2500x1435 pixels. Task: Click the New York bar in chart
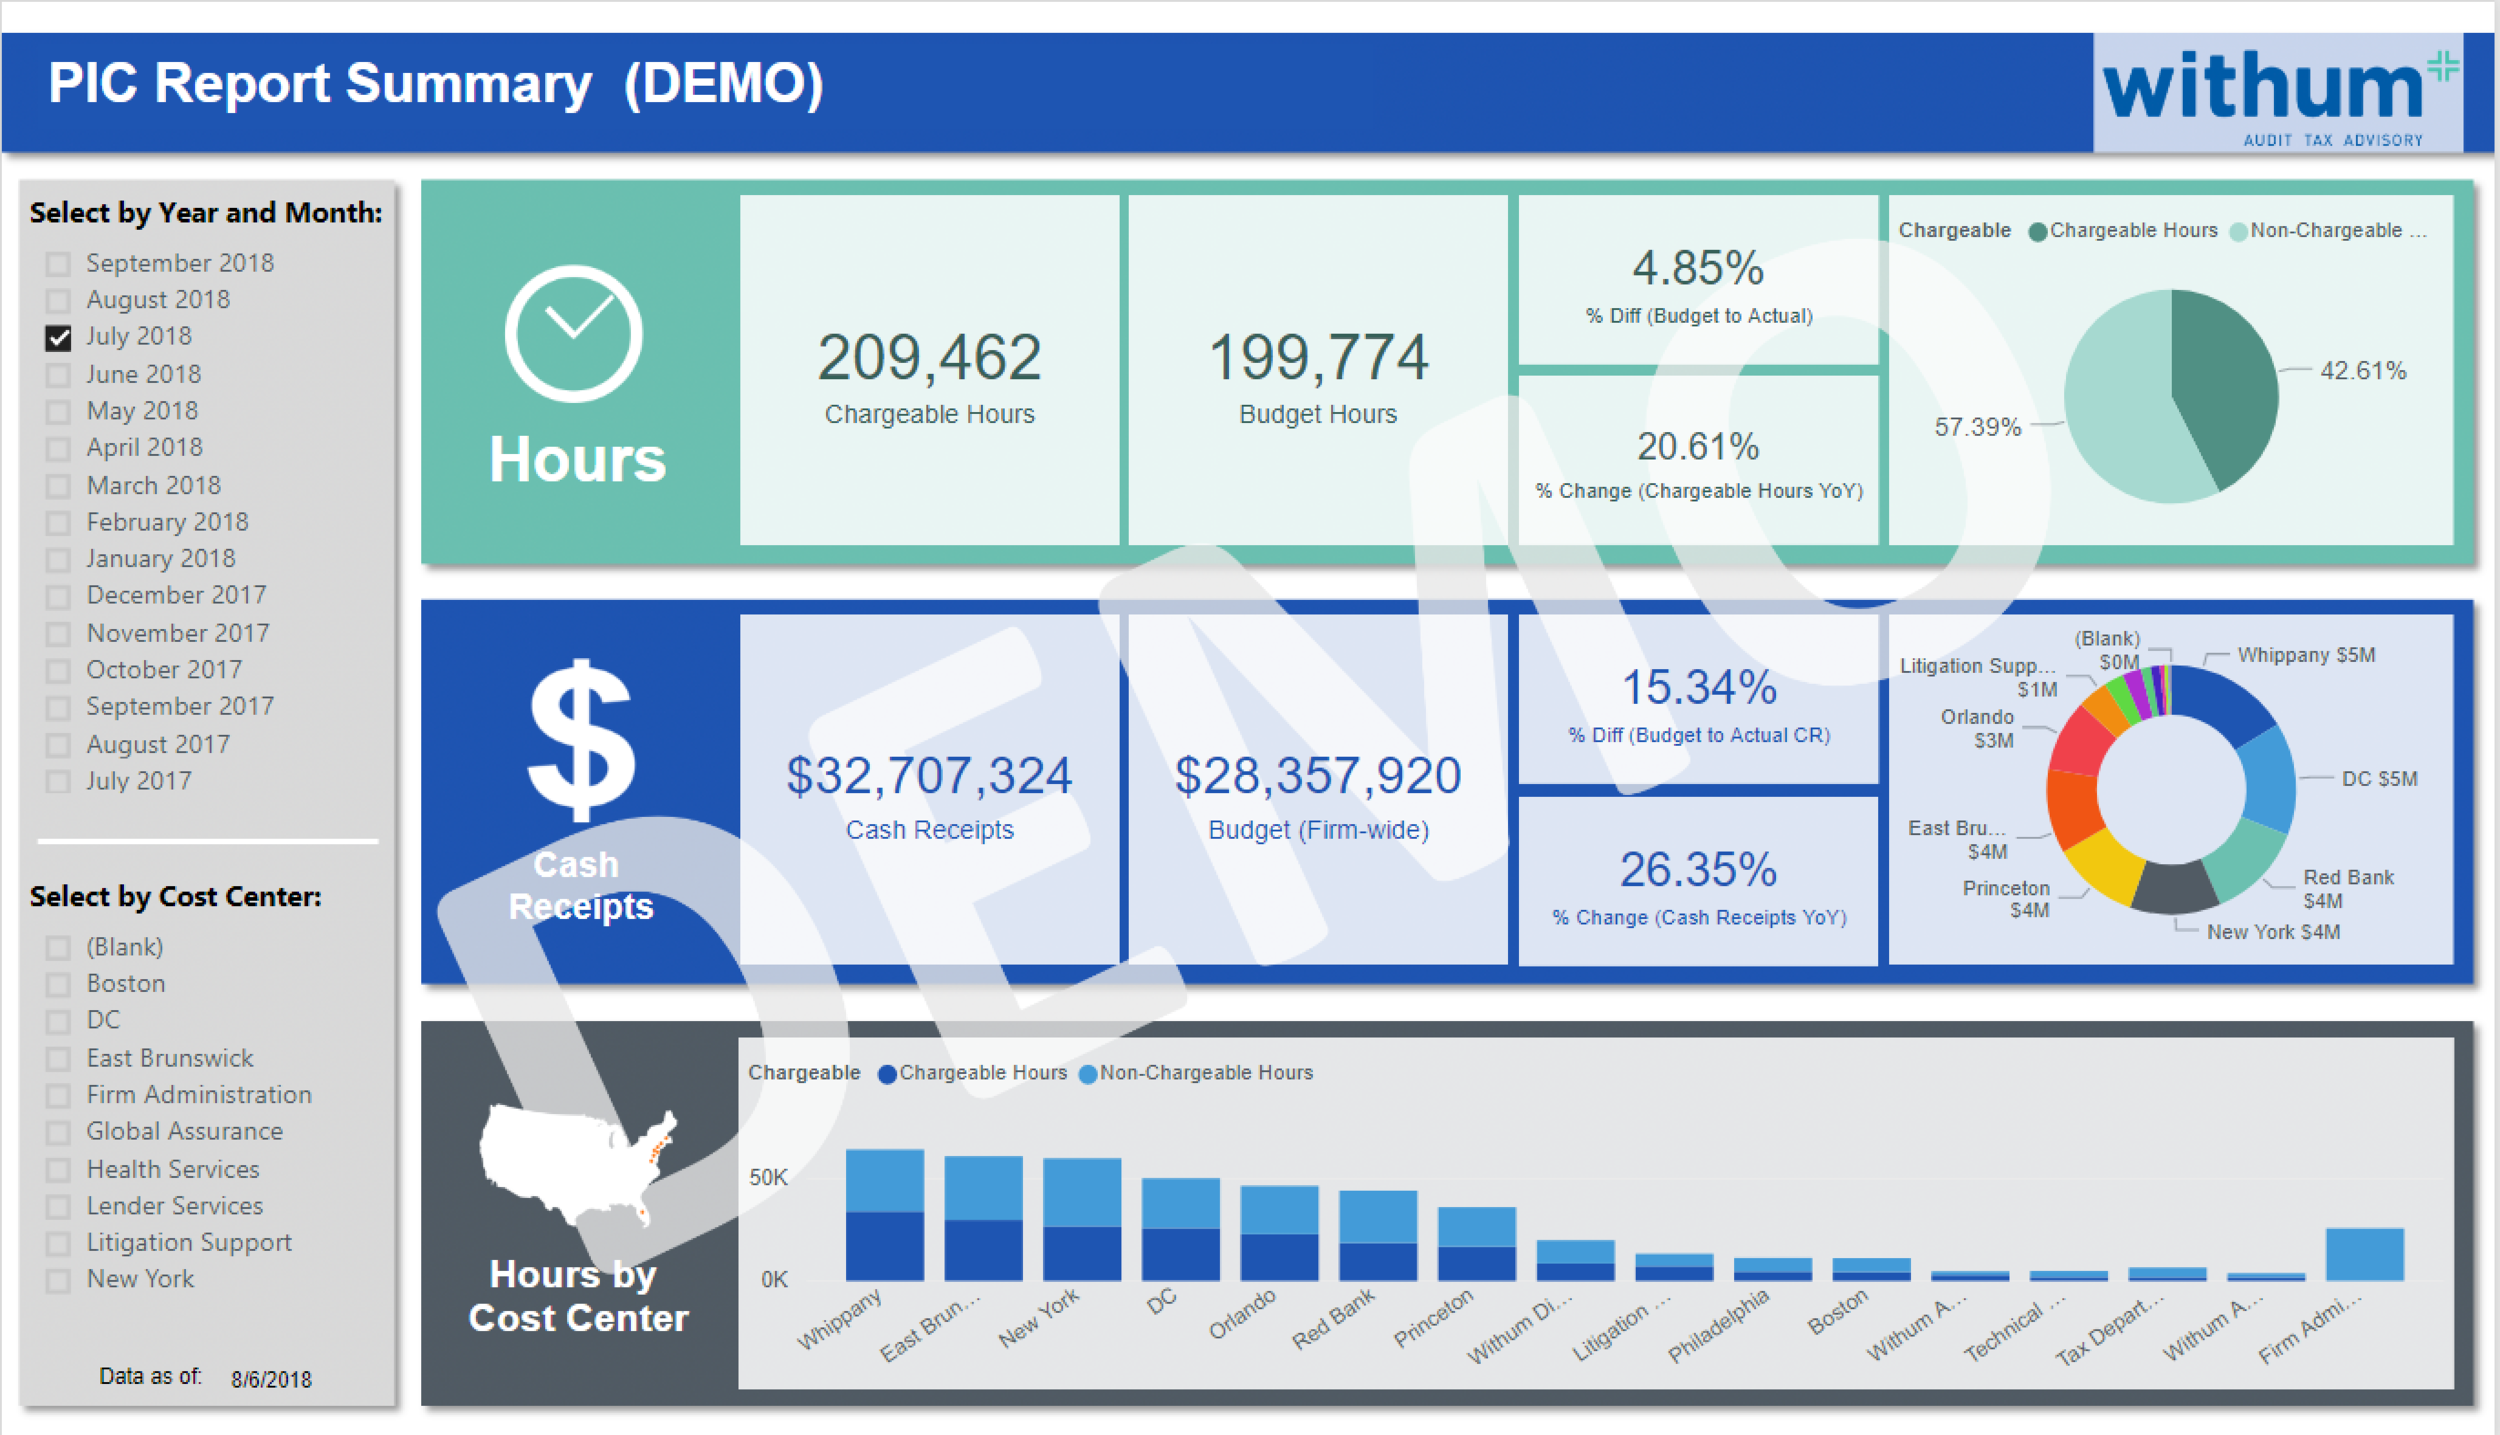coord(1081,1219)
